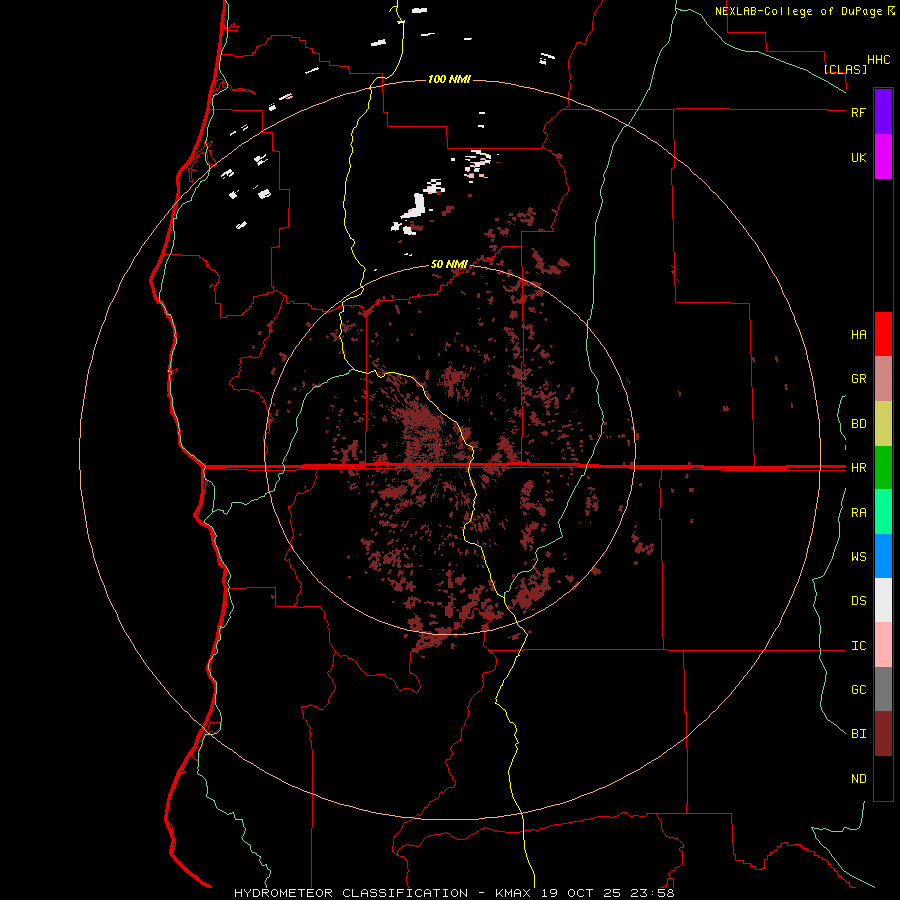Viewport: 900px width, 900px height.
Task: Click the HYDROMETEOR CLASSIFICATION title text
Action: [x=351, y=893]
